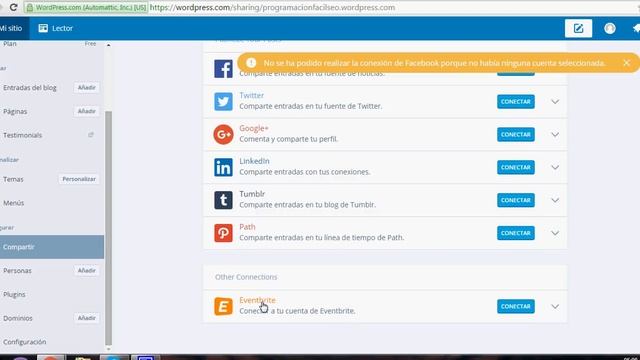Connect the LinkedIn account
This screenshot has width=640, height=360.
(x=516, y=167)
